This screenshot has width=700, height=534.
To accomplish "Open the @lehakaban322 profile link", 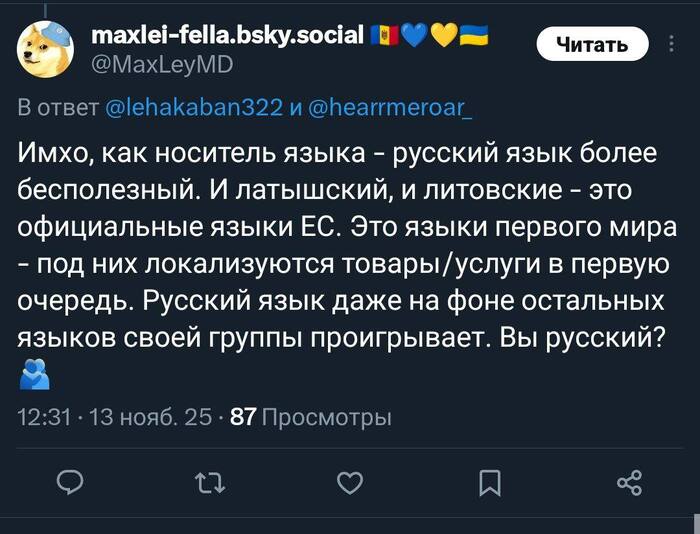I will [x=194, y=108].
